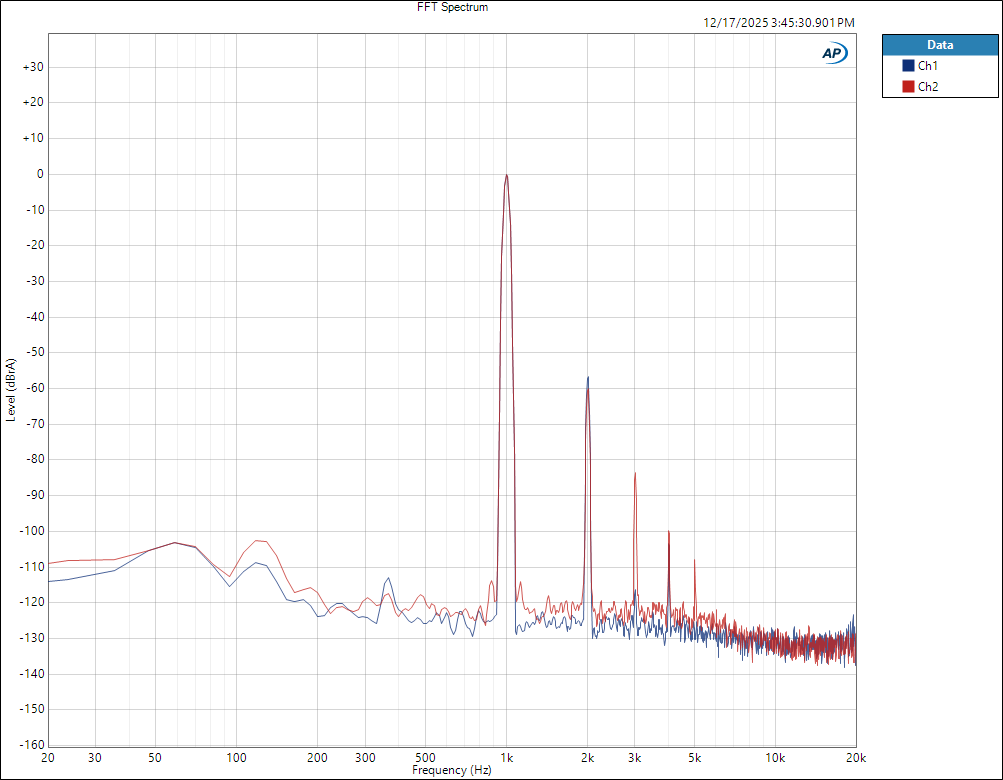1003x780 pixels.
Task: Click the AP logo in the graph corner
Action: pos(834,54)
